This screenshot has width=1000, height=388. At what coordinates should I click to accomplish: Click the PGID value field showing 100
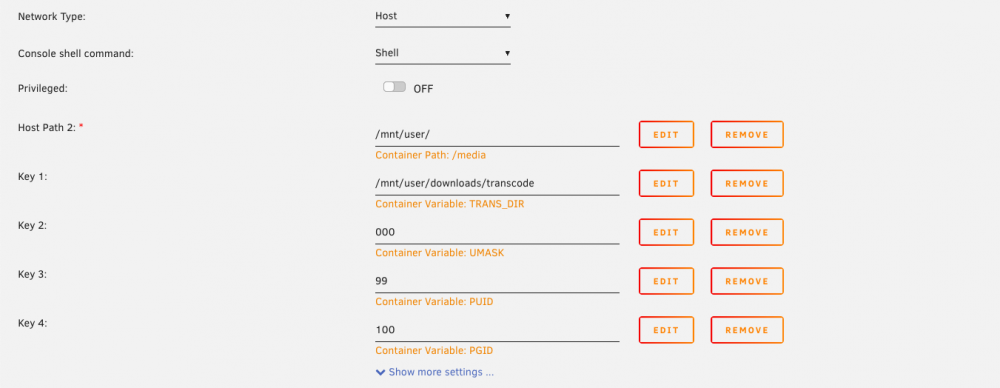[497, 330]
